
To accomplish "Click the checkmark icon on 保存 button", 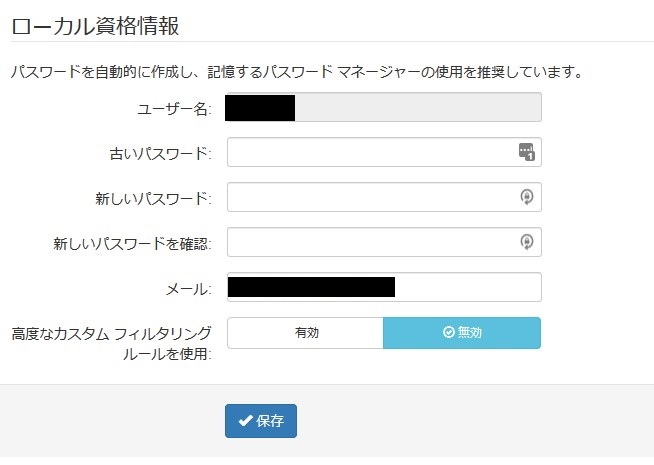I will tap(245, 421).
